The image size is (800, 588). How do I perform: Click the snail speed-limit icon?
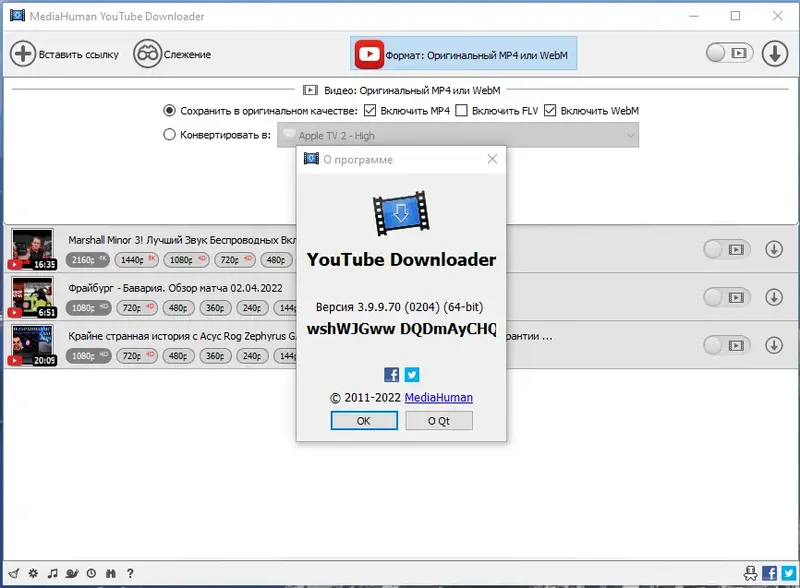tap(71, 573)
